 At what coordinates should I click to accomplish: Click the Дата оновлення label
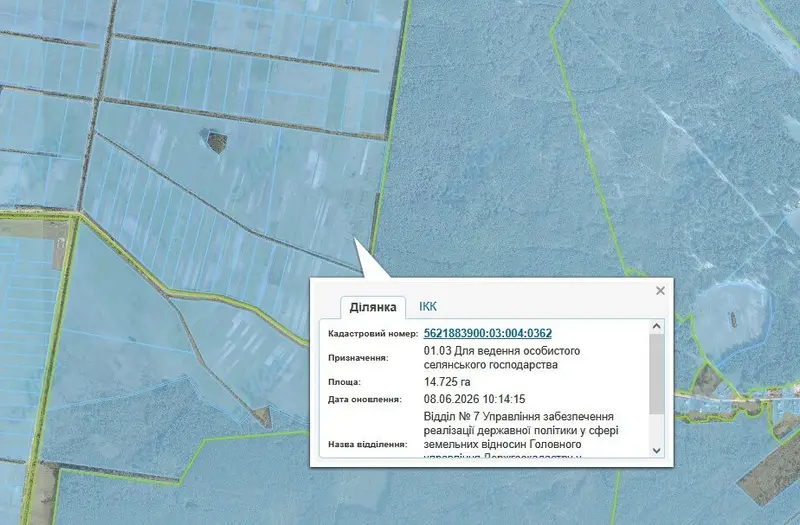click(365, 399)
